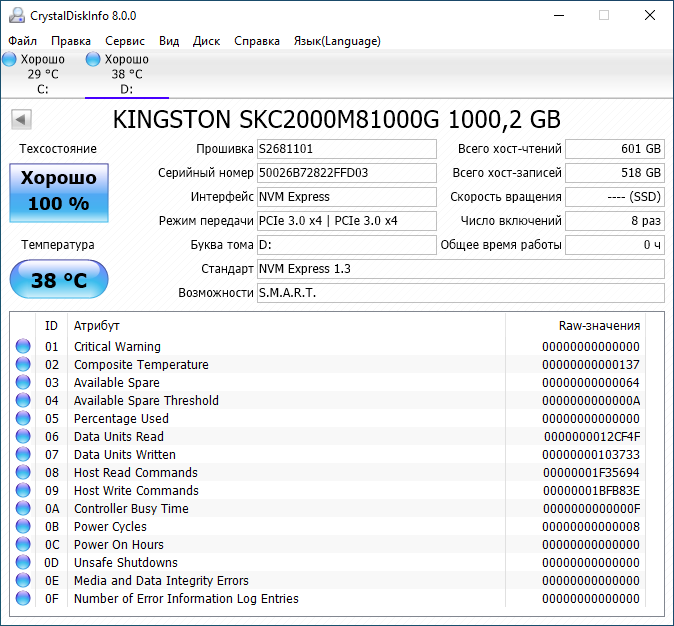
Task: Open the Сервис menu
Action: [x=125, y=41]
